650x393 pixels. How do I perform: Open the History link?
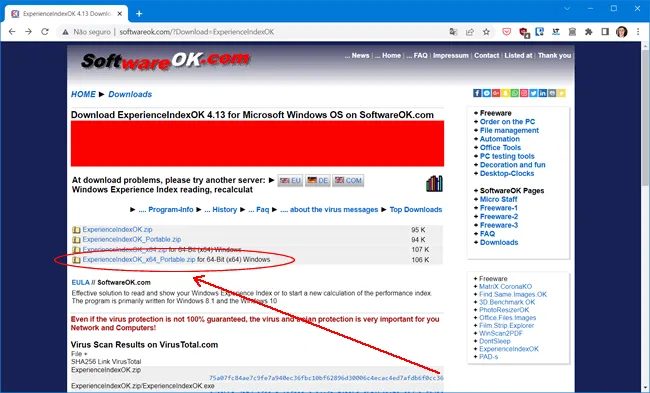click(x=226, y=210)
